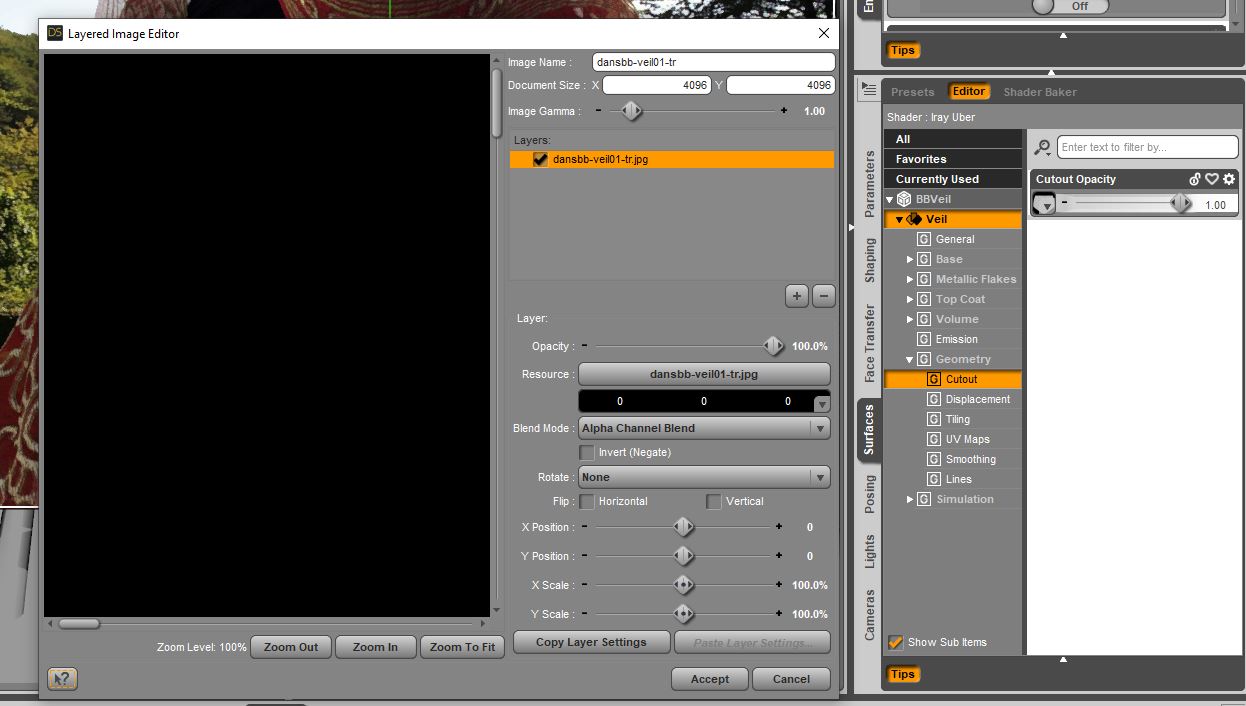Toggle Show Sub Items checkbox
1246x706 pixels.
pyautogui.click(x=896, y=642)
